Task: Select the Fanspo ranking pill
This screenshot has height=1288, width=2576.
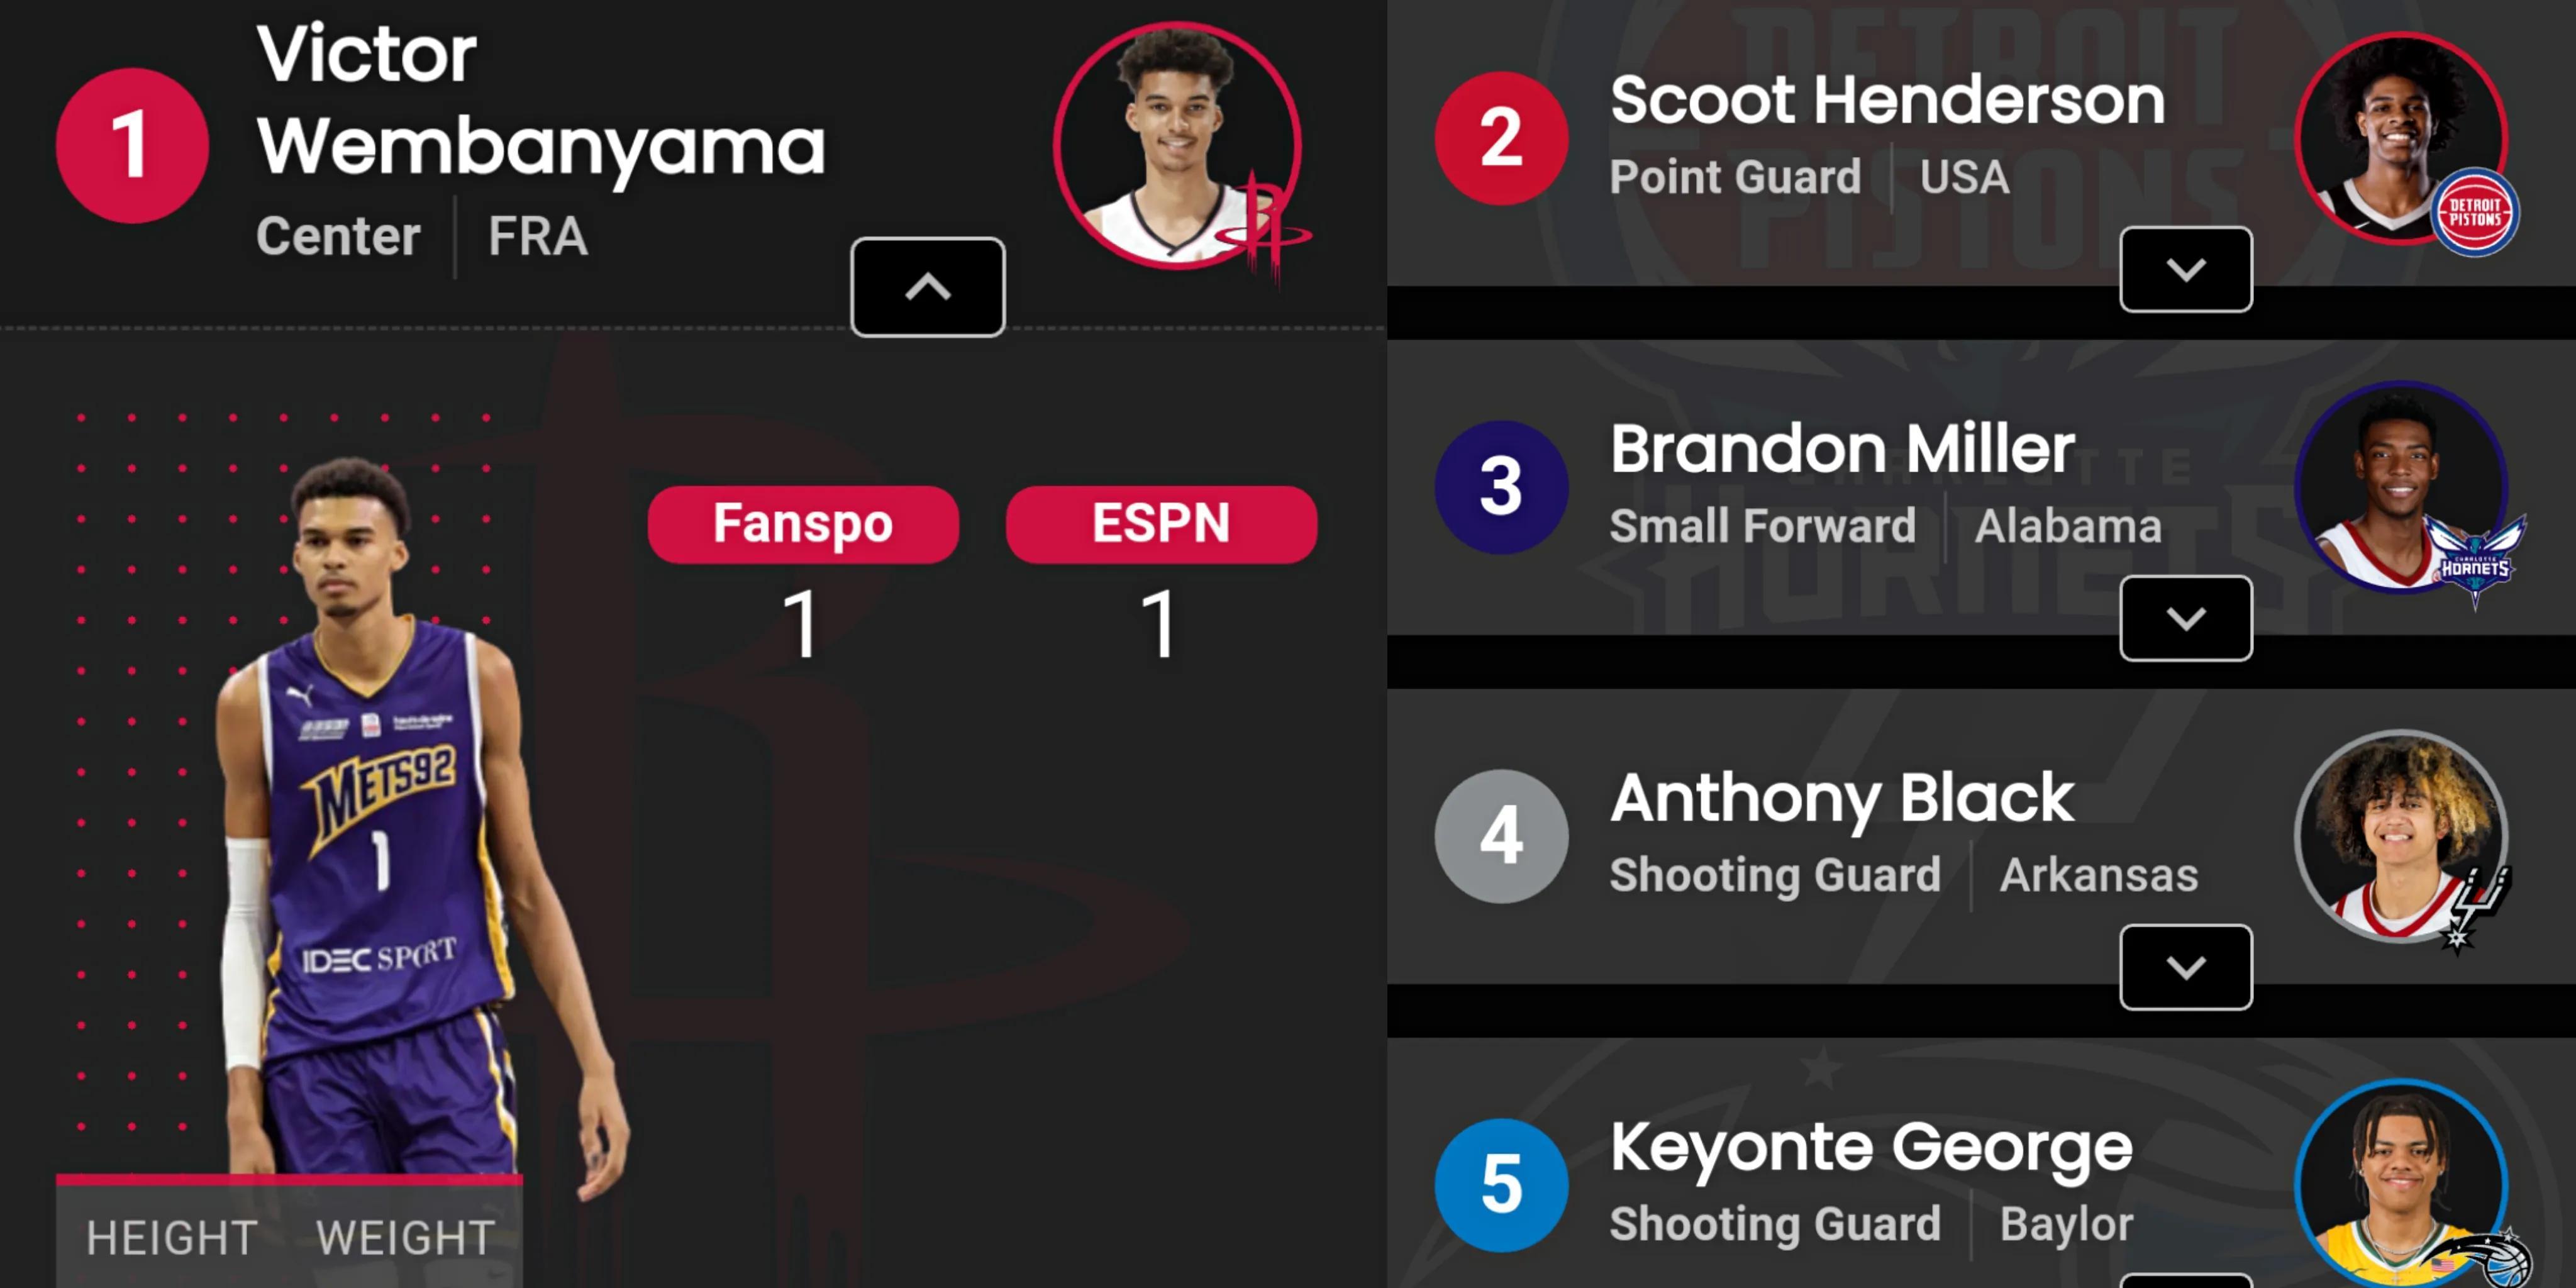Action: click(803, 524)
